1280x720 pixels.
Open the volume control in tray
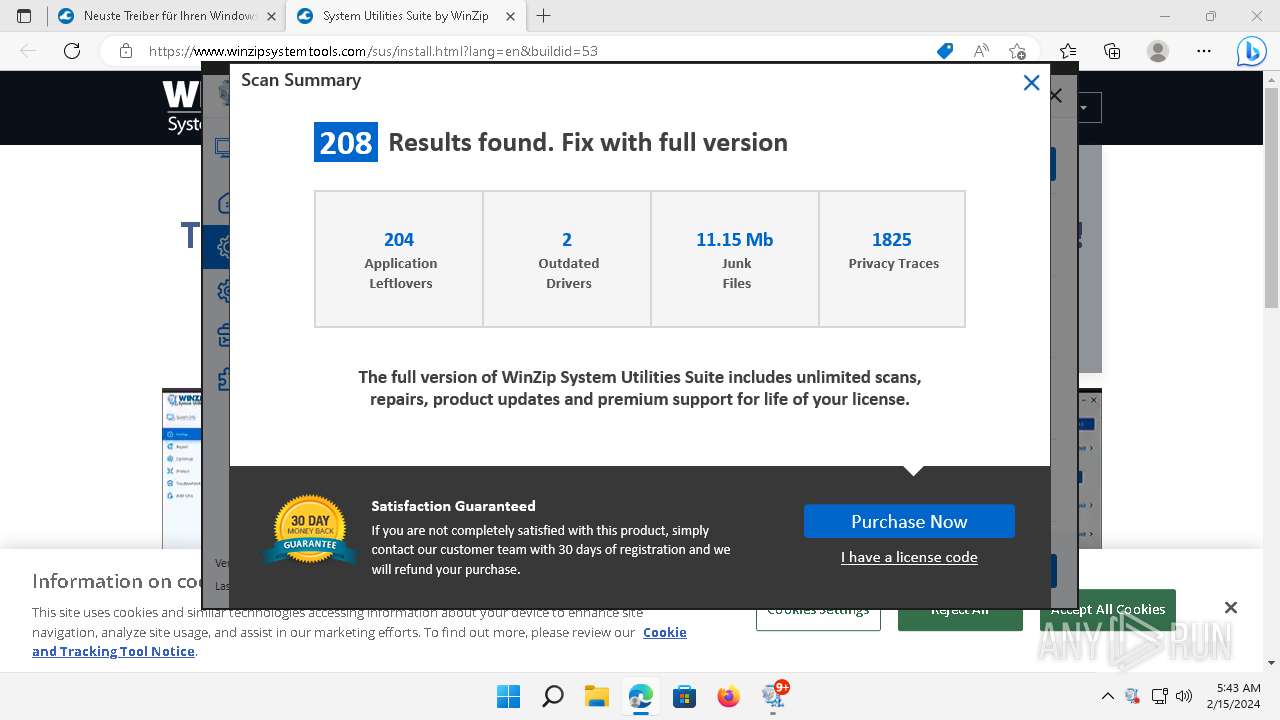1185,696
